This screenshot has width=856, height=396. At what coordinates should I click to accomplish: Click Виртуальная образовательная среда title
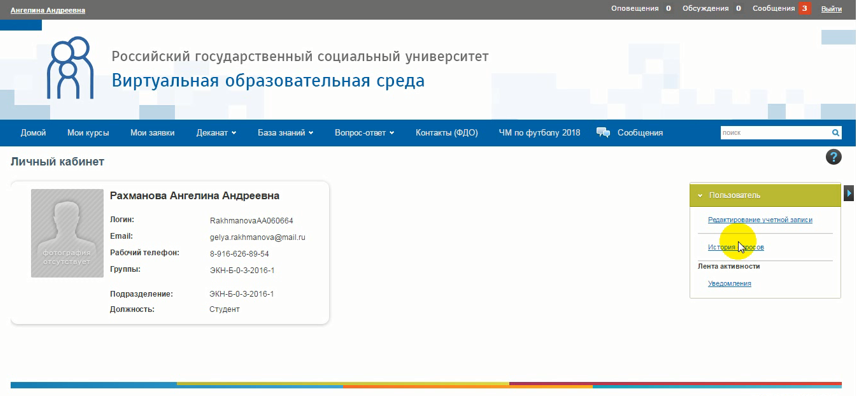click(268, 81)
